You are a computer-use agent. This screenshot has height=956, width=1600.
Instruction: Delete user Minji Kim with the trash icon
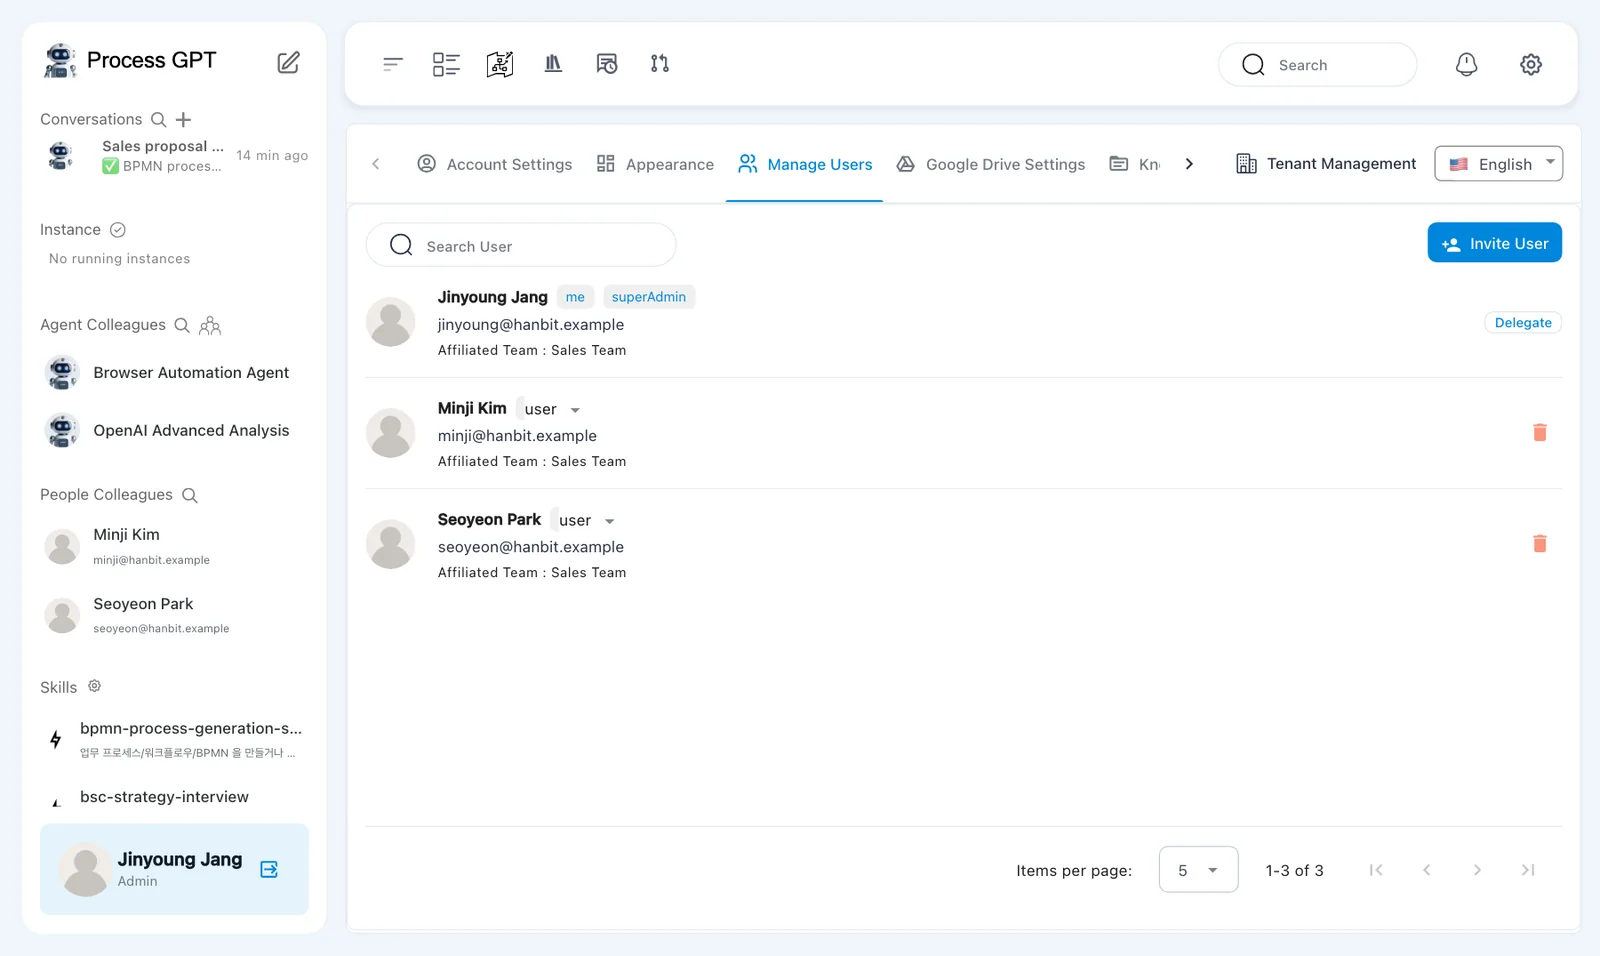click(x=1540, y=432)
